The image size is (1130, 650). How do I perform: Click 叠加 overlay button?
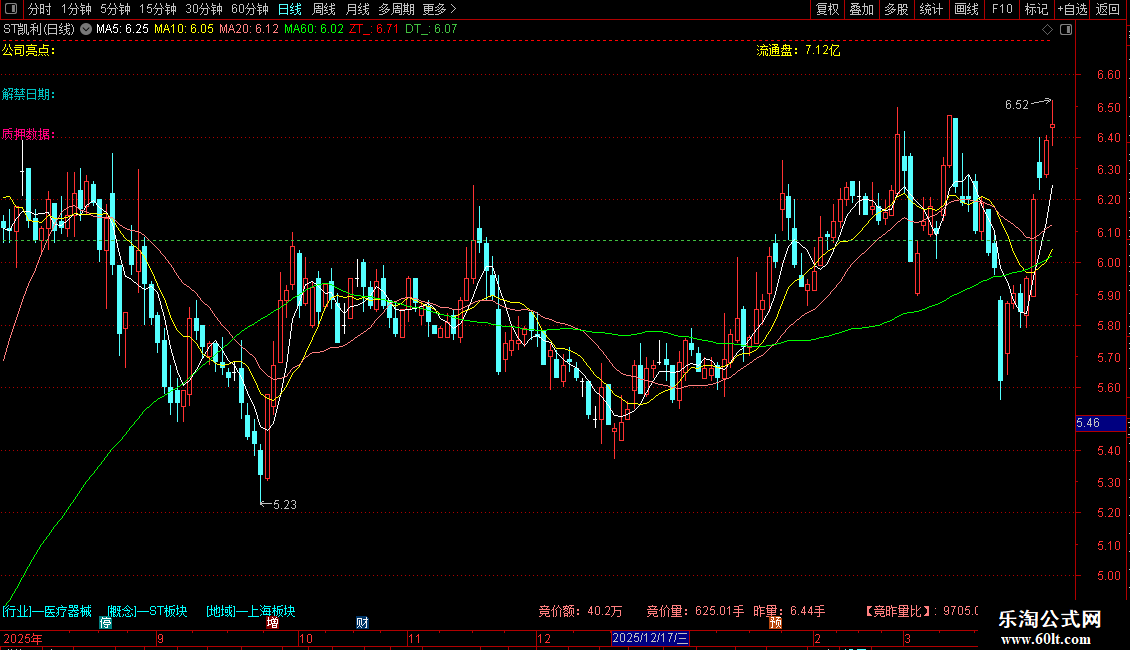coord(862,9)
